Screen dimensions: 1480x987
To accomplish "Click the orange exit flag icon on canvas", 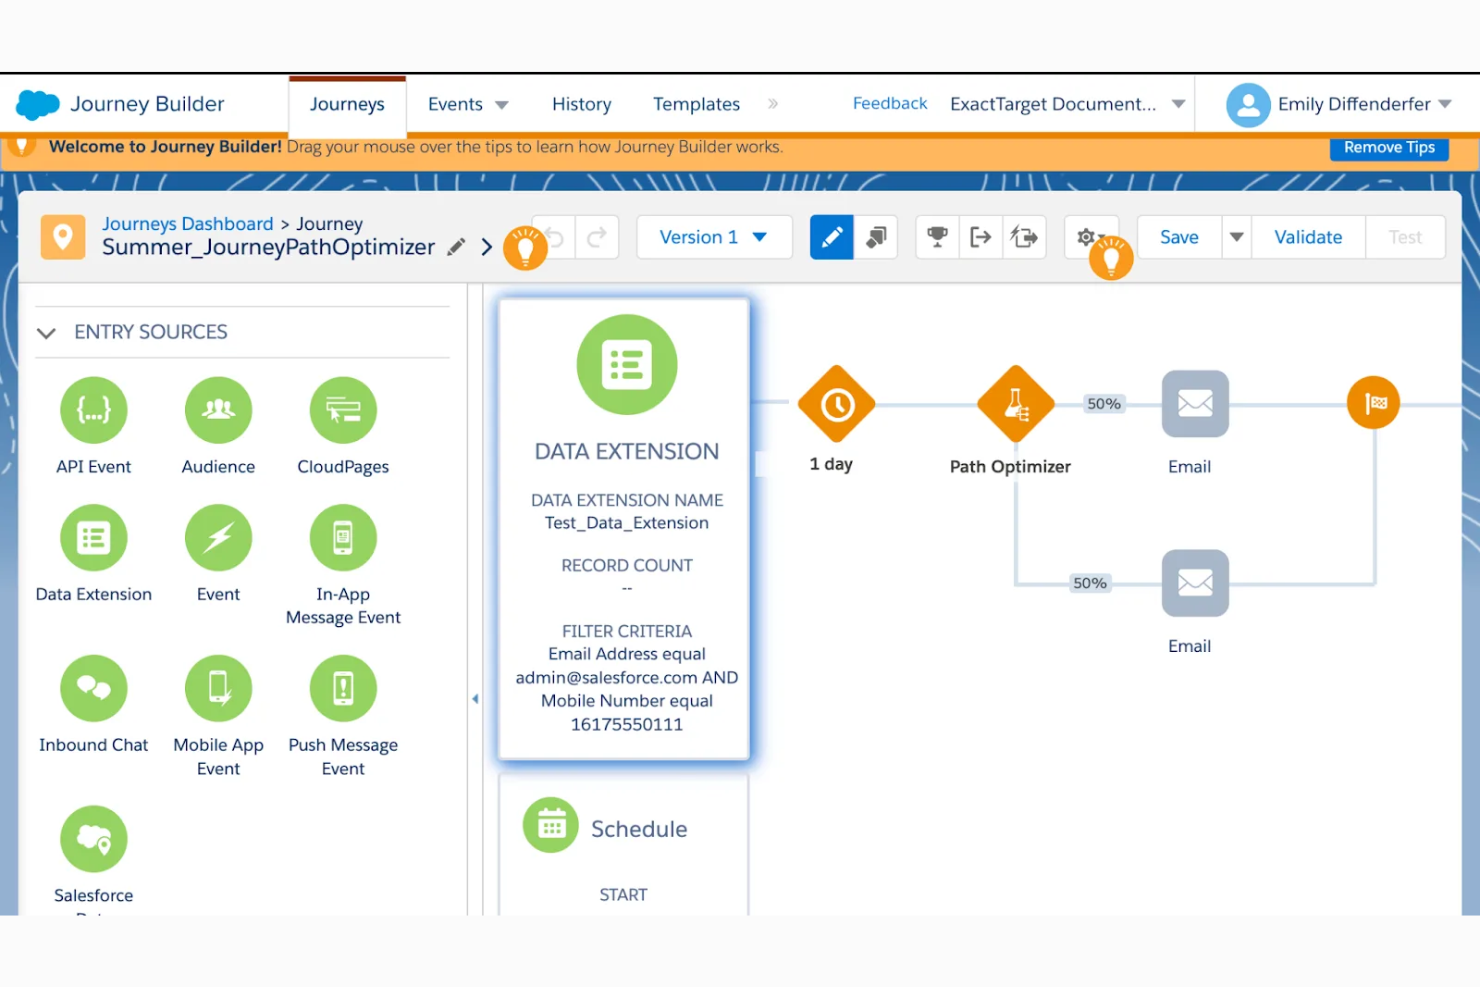I will click(1374, 403).
